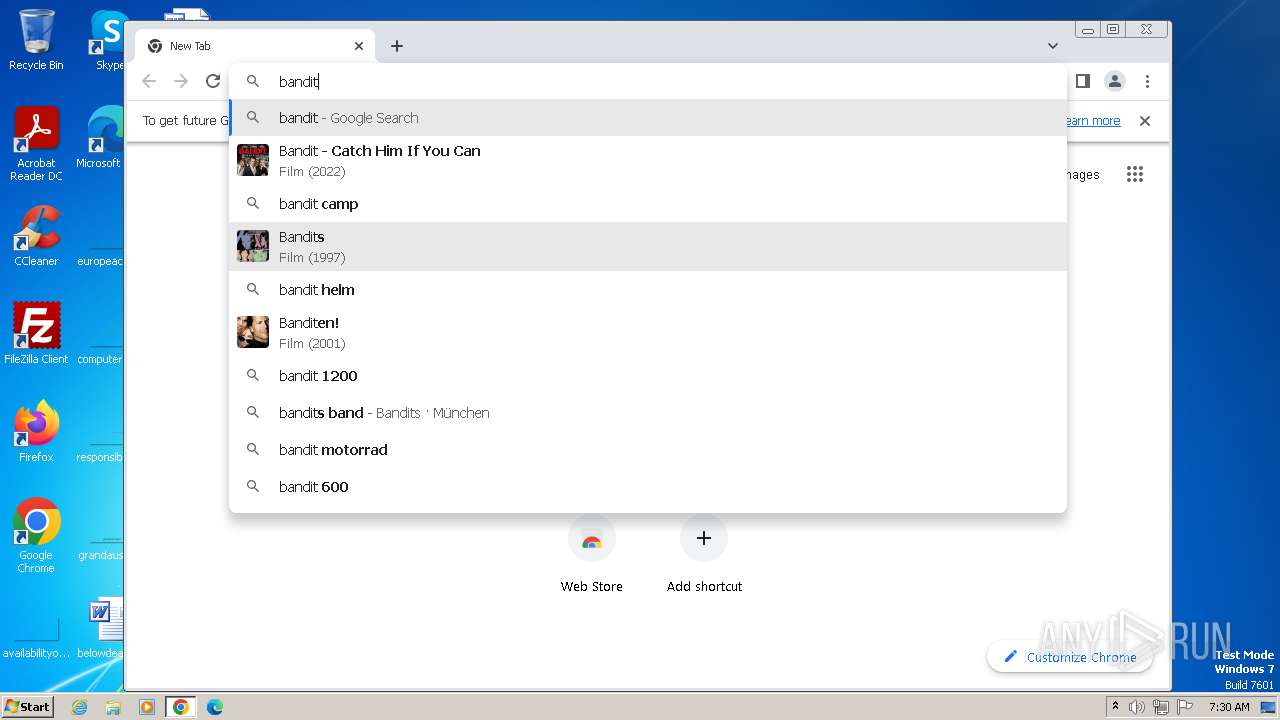
Task: Dismiss the info bar with X
Action: pos(1145,120)
